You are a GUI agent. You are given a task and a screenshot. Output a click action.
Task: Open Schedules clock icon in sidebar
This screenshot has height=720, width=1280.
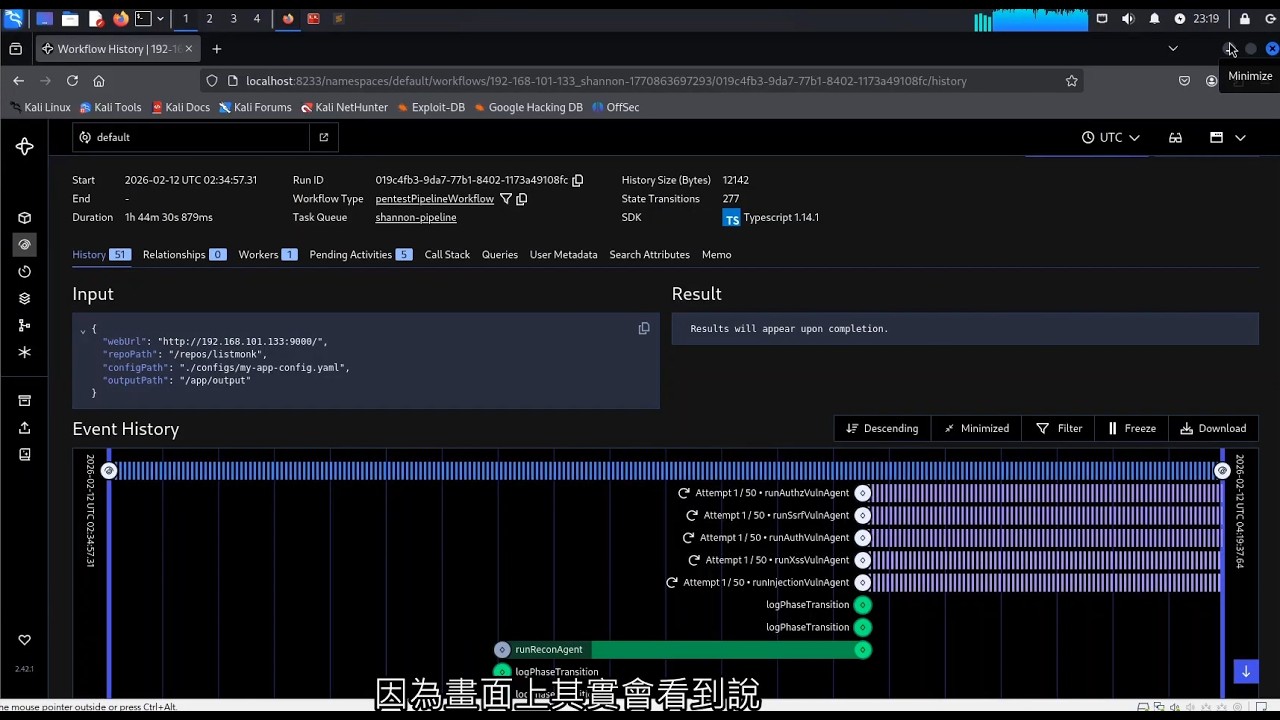point(24,271)
